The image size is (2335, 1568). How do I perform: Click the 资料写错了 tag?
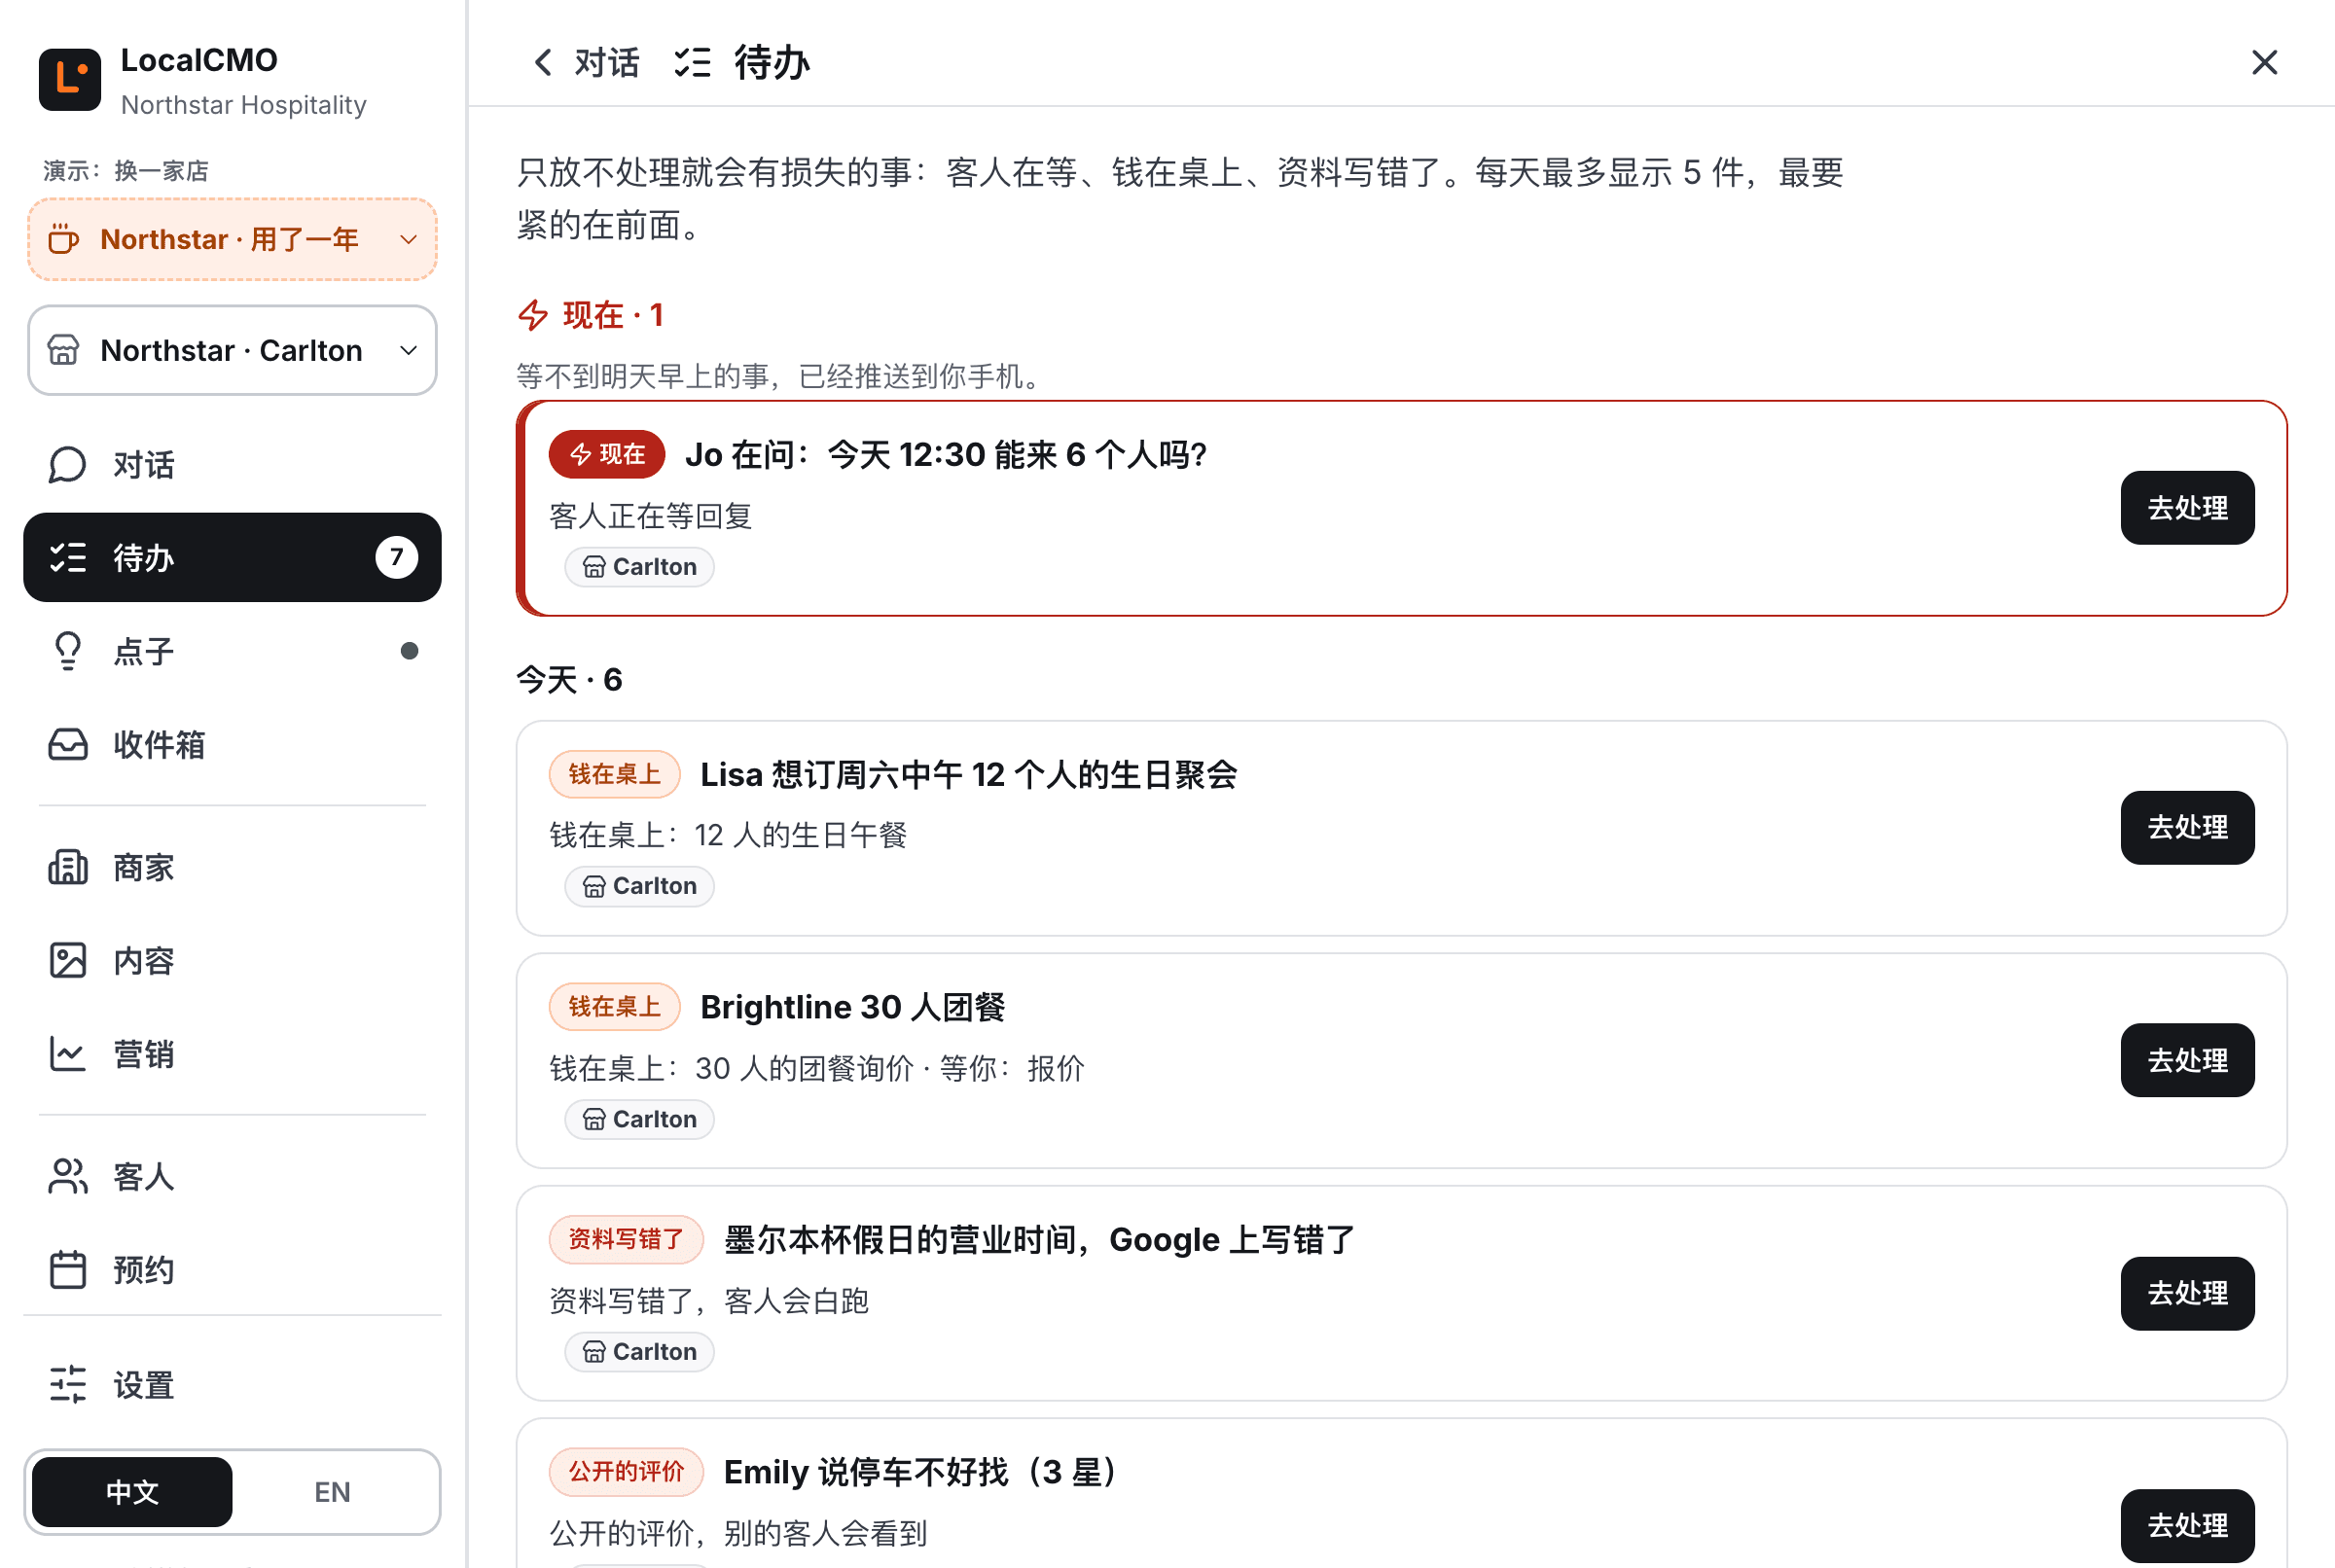tap(626, 1240)
